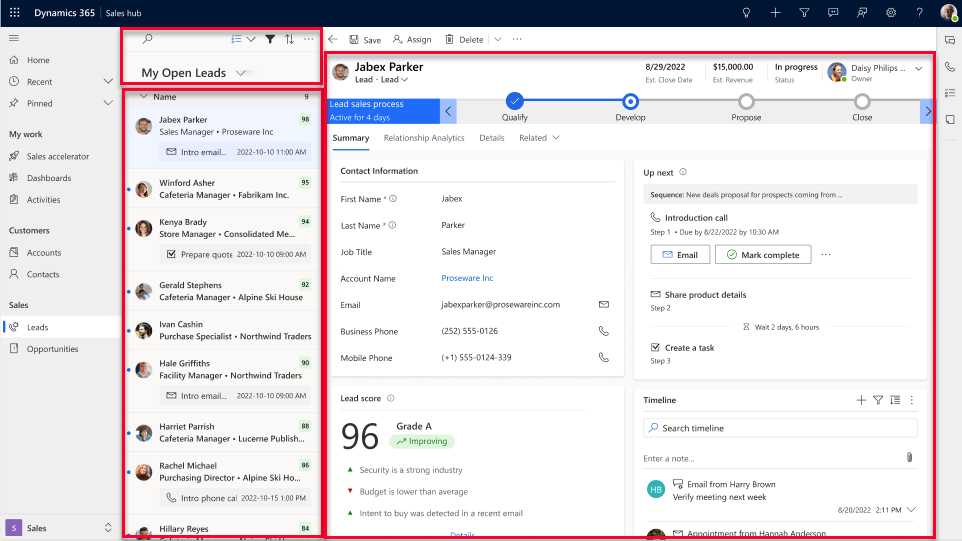
Task: Expand the header owner chevron
Action: (918, 69)
